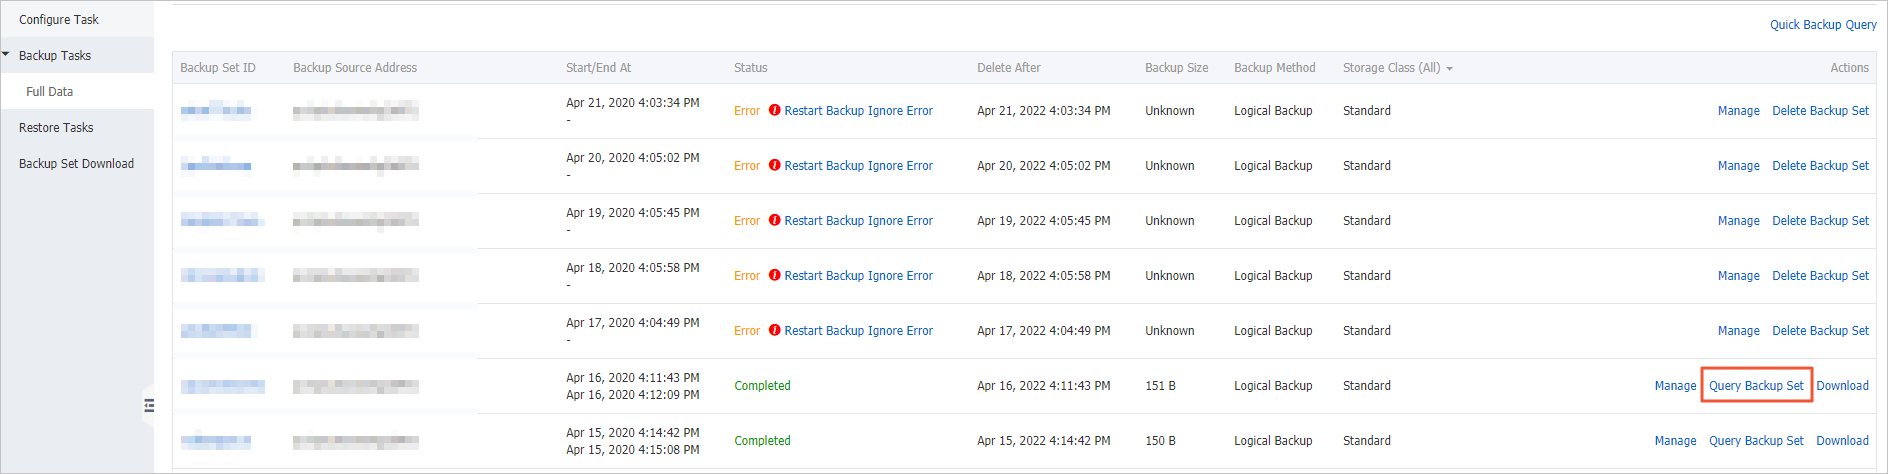Click Restart Backup Ignore Error for Apr 20
The width and height of the screenshot is (1888, 474).
pyautogui.click(x=858, y=166)
